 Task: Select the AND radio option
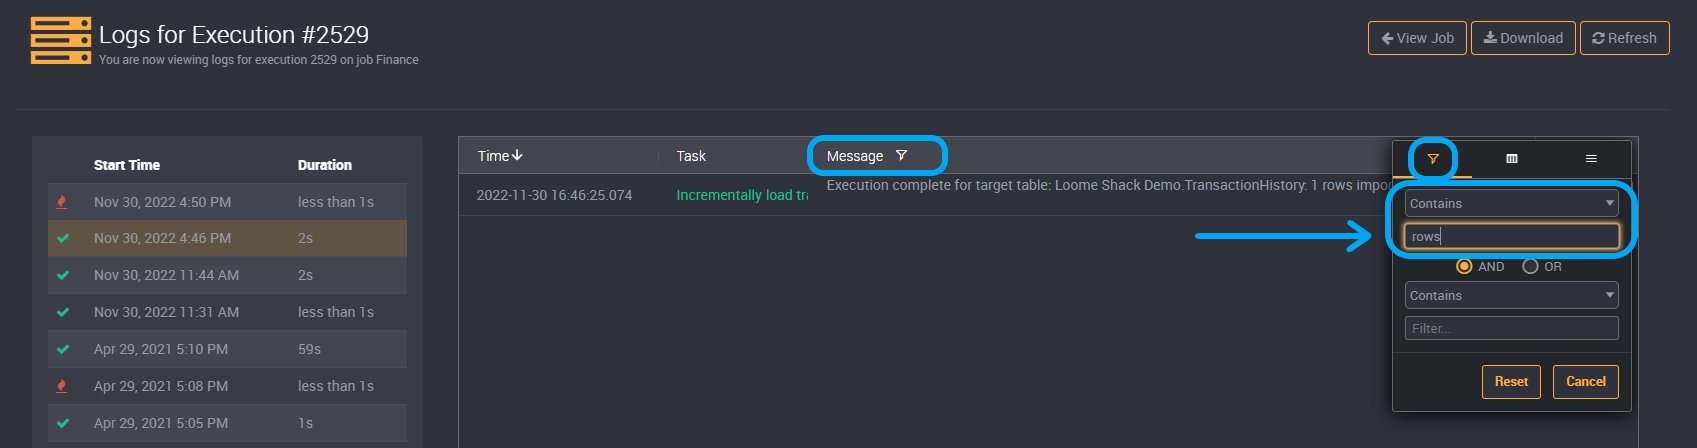[x=1464, y=266]
